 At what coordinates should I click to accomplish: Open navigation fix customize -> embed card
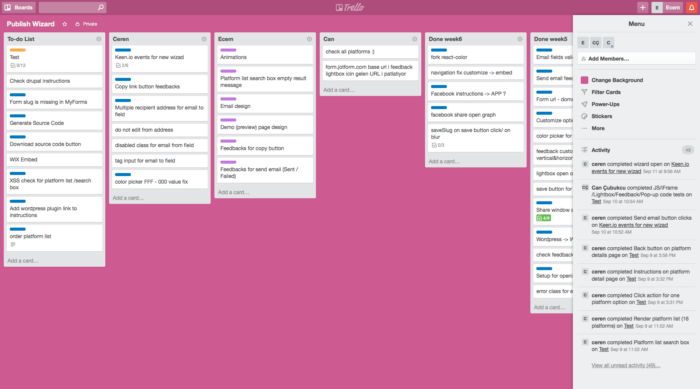pyautogui.click(x=476, y=73)
